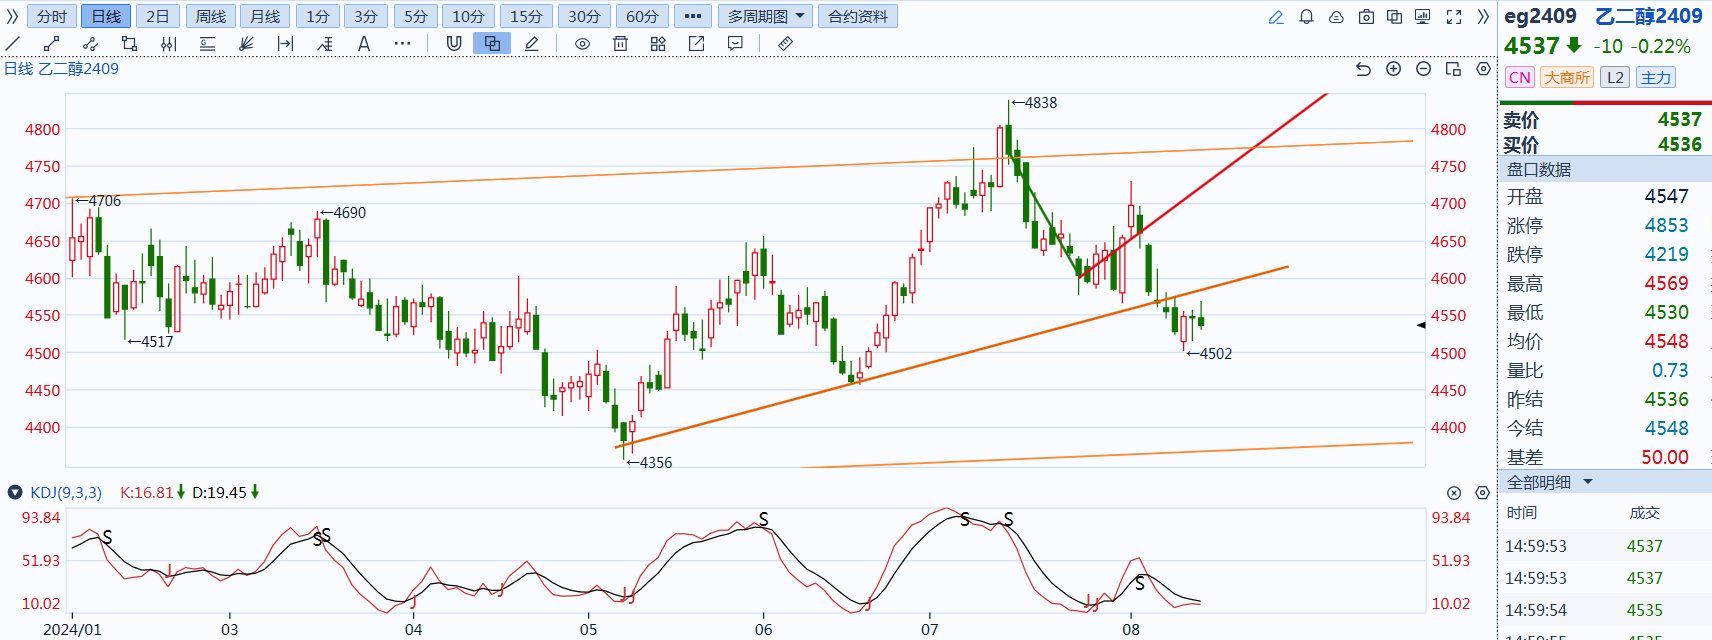Open the 多周期图 dropdown
Viewport: 1712px width, 640px height.
(765, 17)
